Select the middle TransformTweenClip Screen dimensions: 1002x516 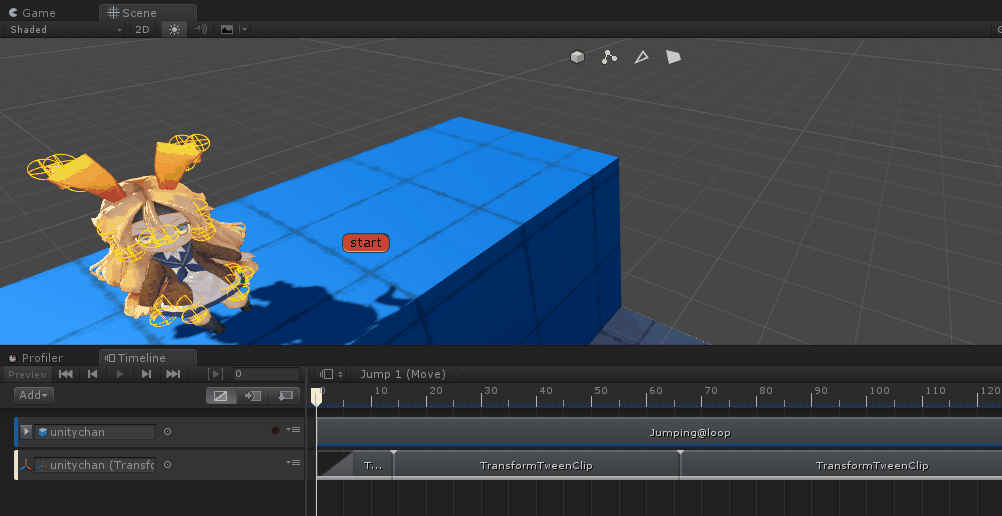536,465
